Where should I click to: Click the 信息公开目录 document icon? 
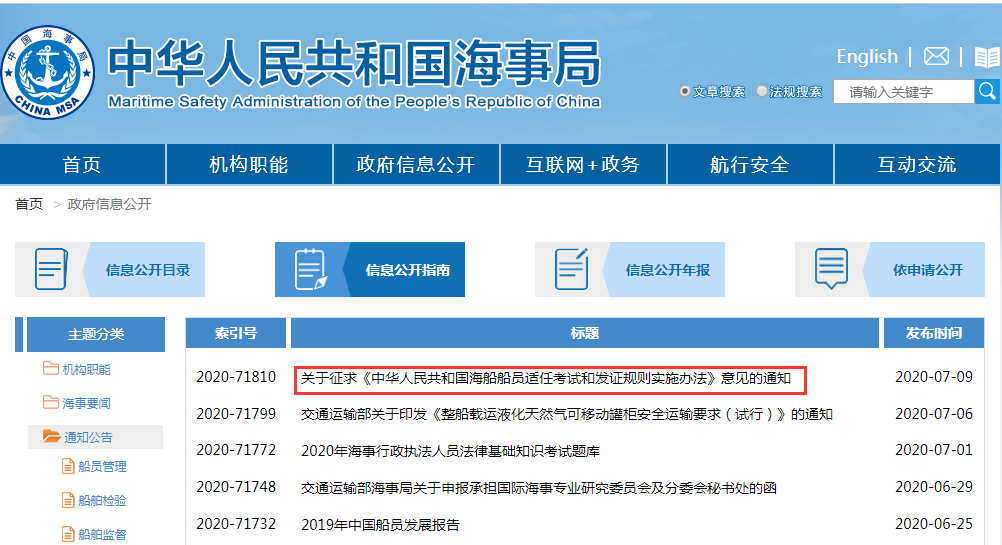pos(50,269)
